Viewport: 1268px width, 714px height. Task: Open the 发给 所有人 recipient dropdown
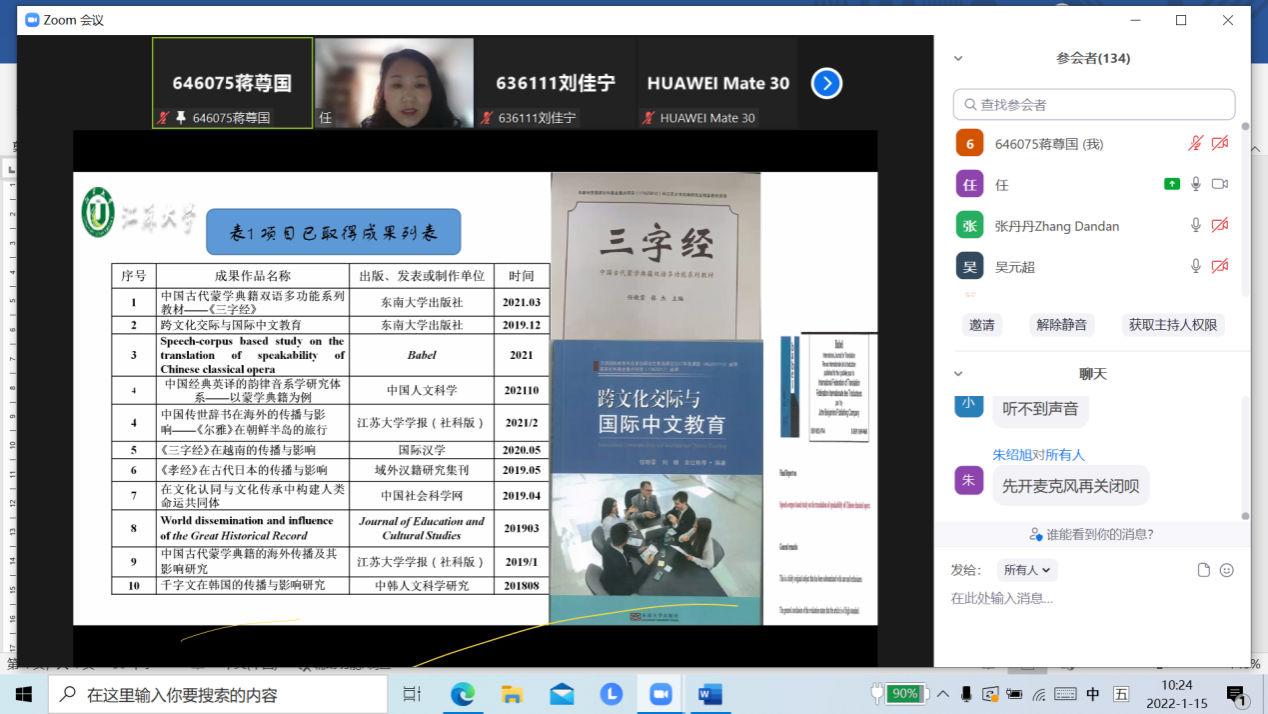1027,570
